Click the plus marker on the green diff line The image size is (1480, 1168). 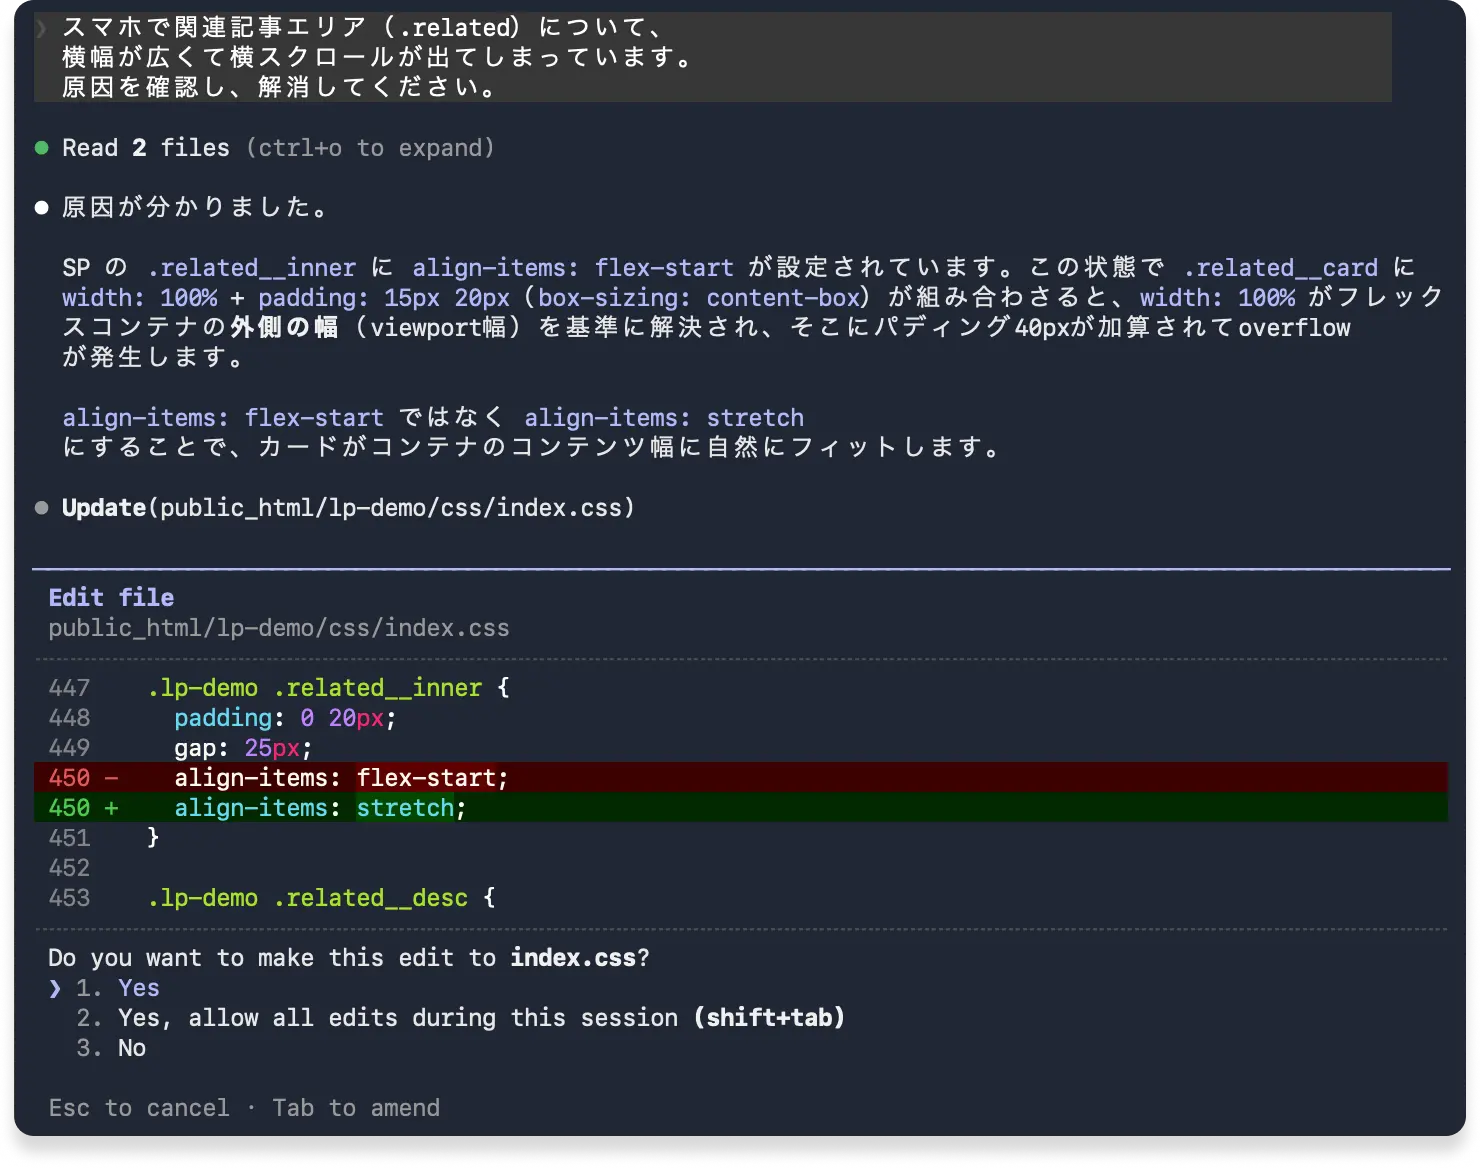point(110,808)
